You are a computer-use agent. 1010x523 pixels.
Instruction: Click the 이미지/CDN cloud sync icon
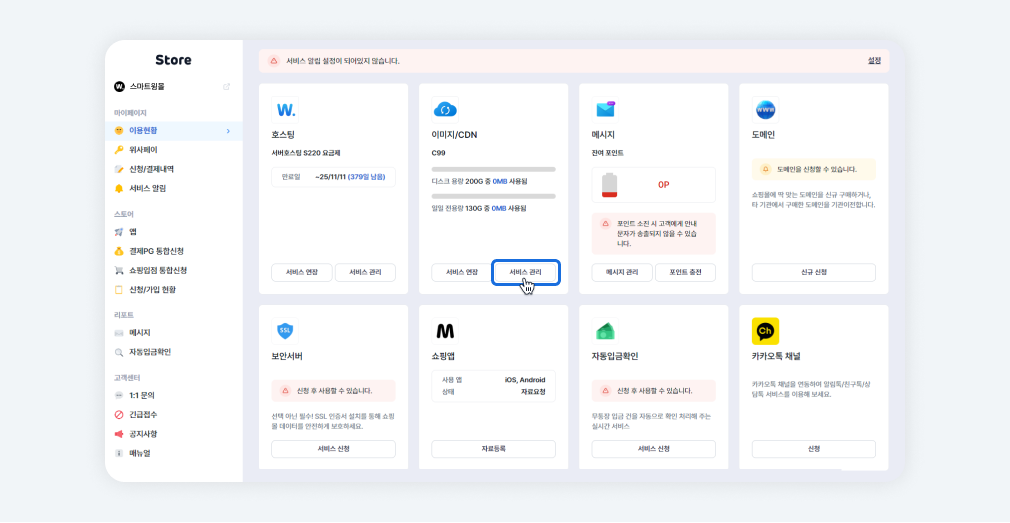pos(444,110)
